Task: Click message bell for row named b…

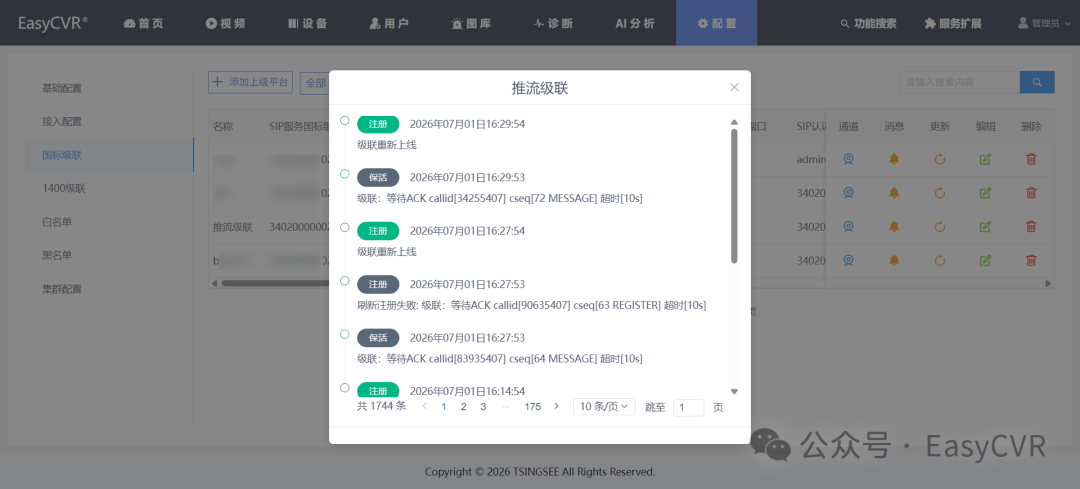Action: (894, 260)
